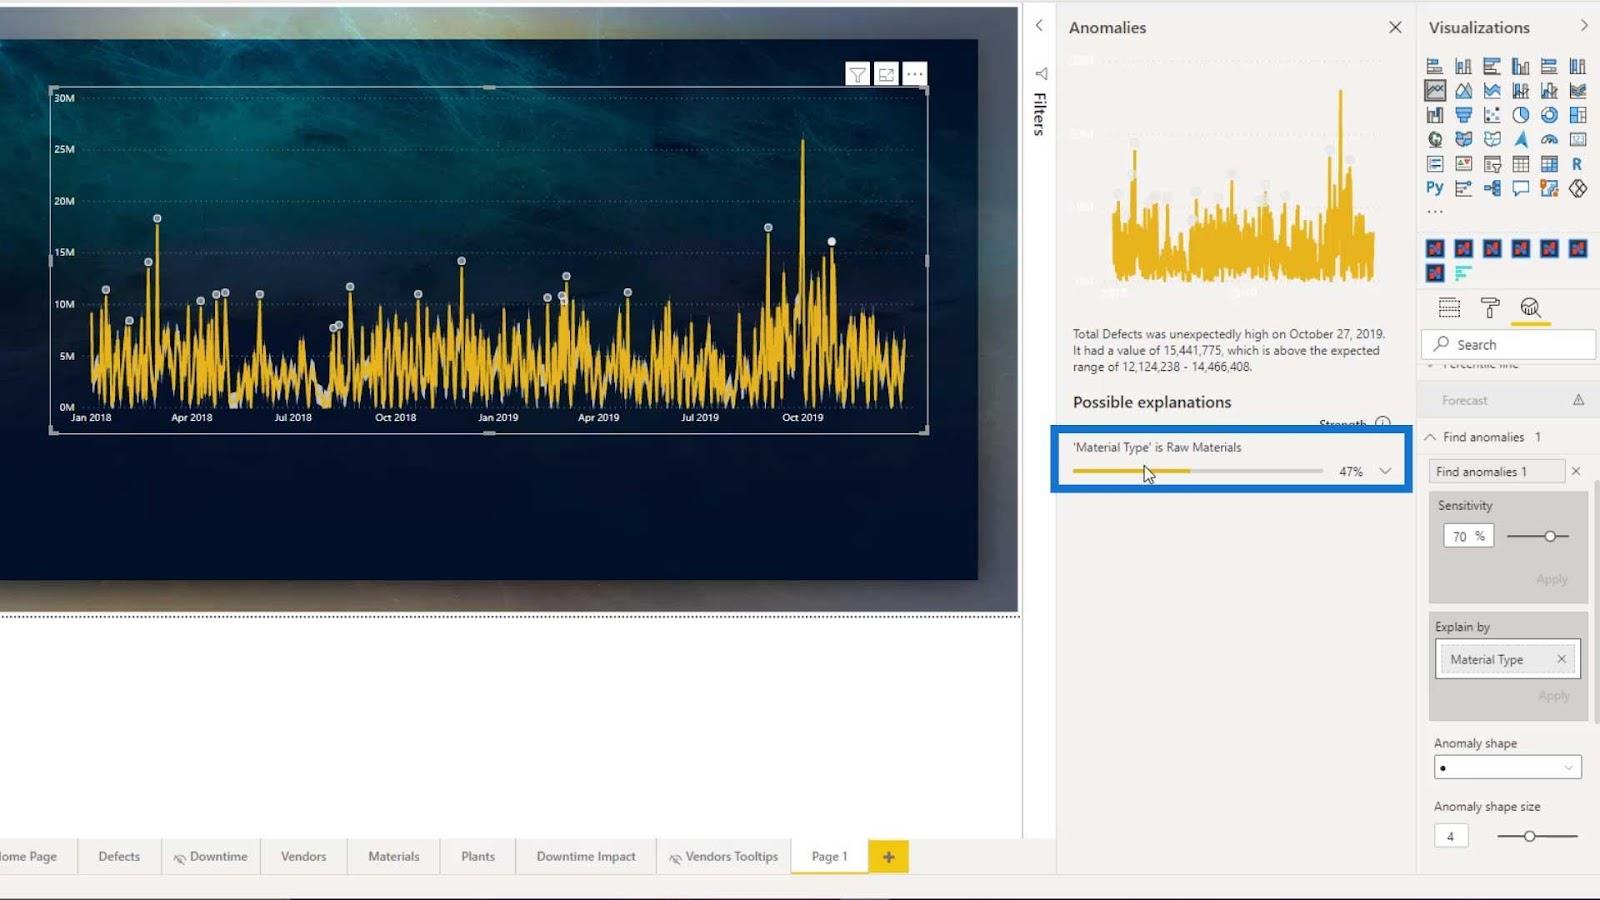This screenshot has width=1600, height=900.
Task: Adjust the Anomaly shape size slider
Action: click(1529, 836)
